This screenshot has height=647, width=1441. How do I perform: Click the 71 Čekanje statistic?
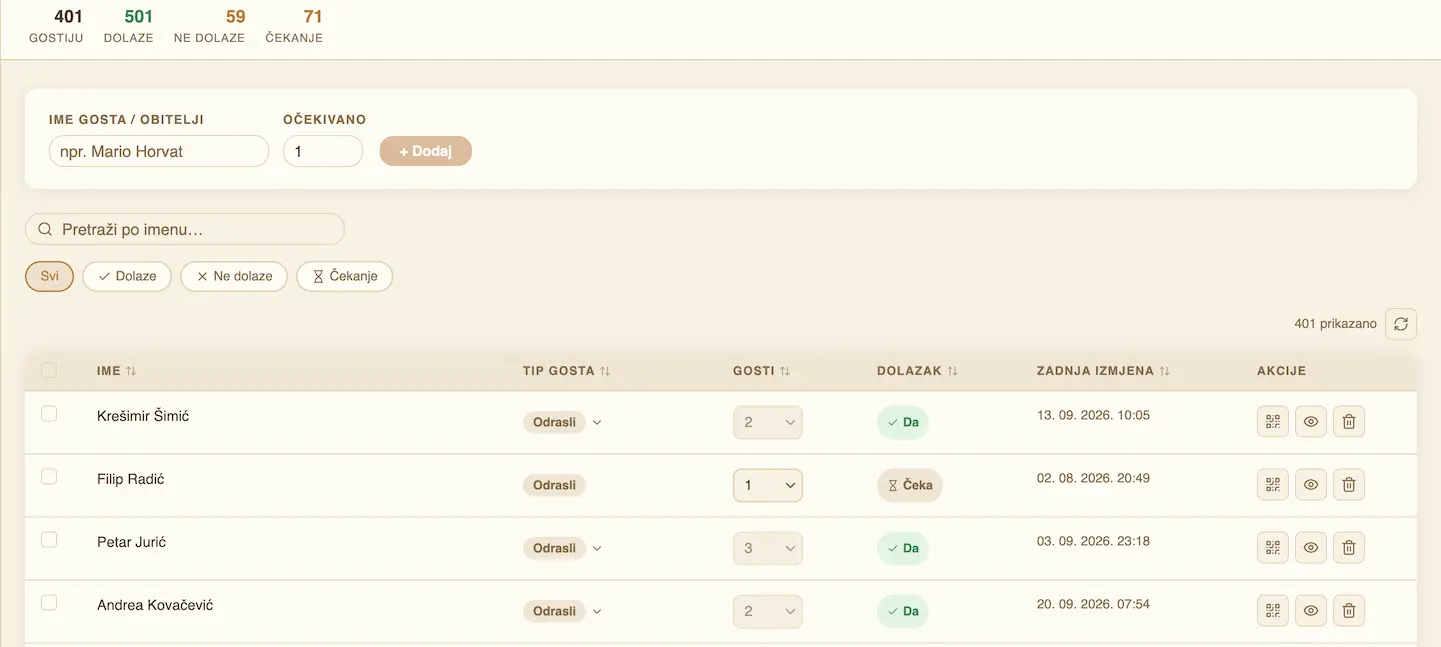[x=294, y=26]
